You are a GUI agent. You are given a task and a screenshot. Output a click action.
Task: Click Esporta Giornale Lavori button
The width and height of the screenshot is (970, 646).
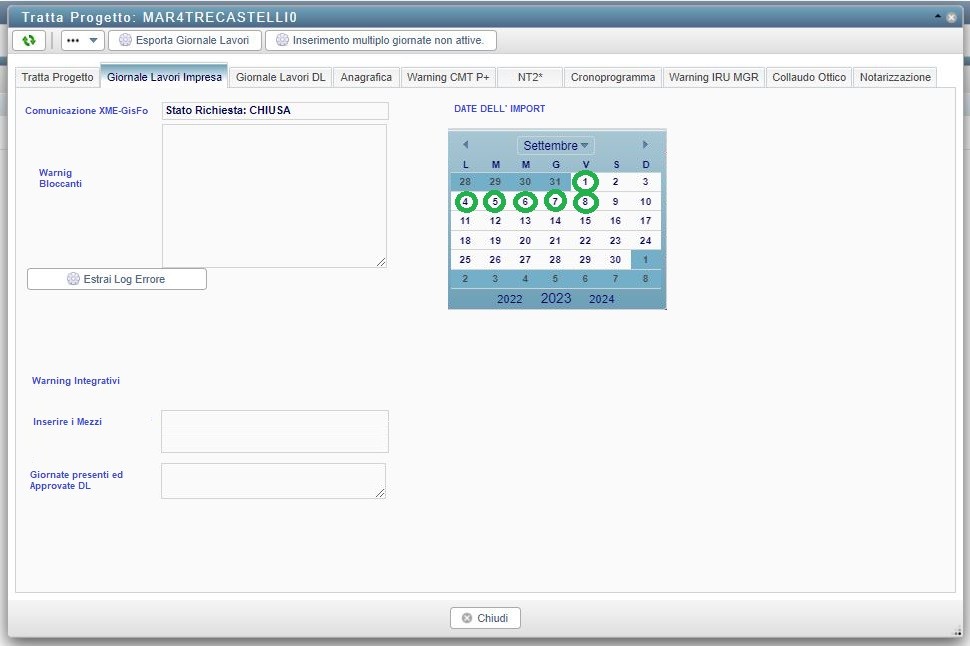pyautogui.click(x=185, y=40)
